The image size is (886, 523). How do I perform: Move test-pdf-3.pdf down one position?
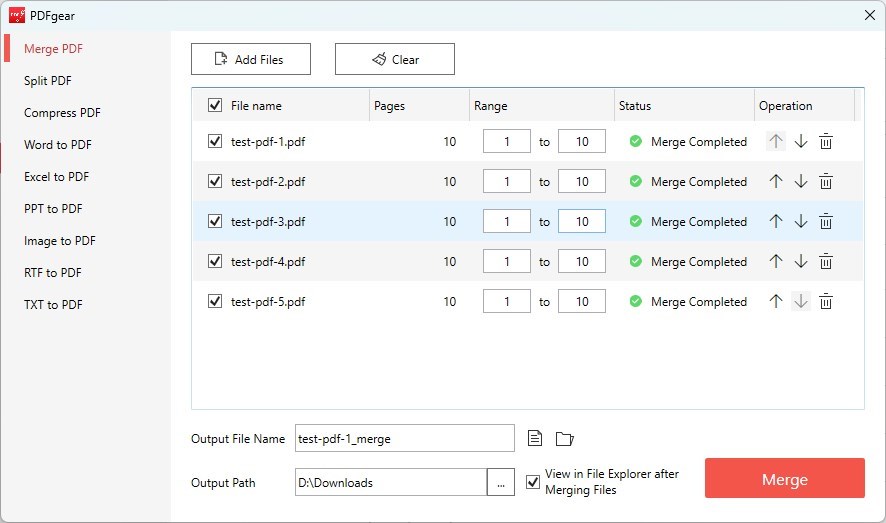[x=801, y=222]
